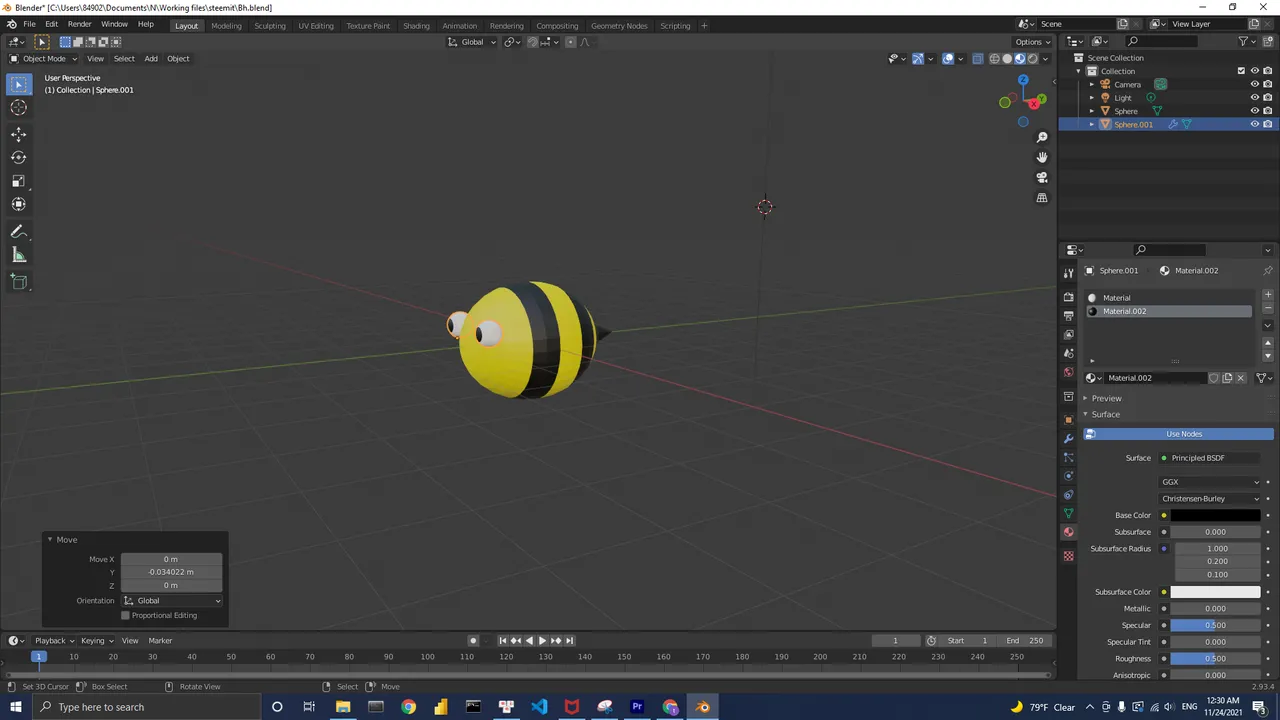This screenshot has height=720, width=1280.
Task: Click the add material slot plus button
Action: tap(1268, 296)
